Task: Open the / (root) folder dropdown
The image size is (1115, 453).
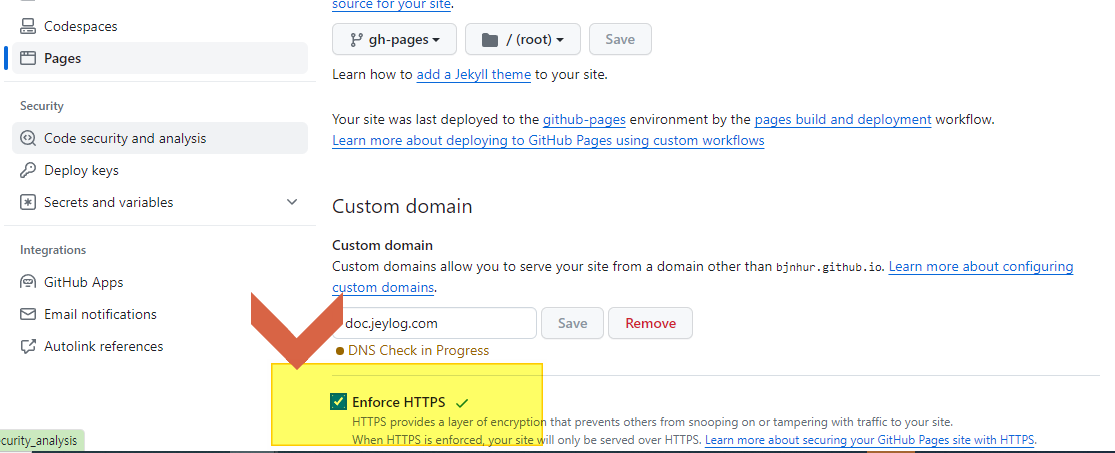Action: pos(523,39)
